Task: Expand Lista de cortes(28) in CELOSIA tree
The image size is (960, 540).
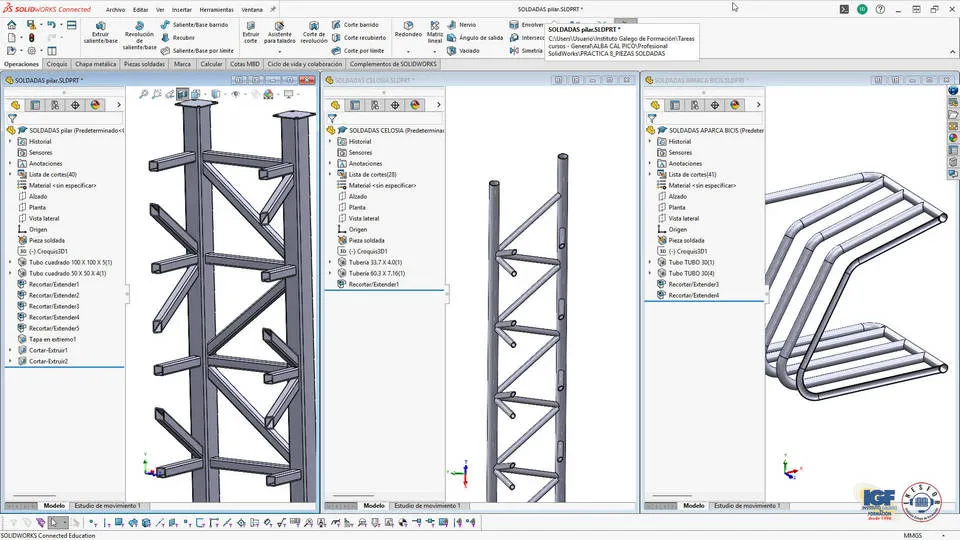Action: (330, 174)
